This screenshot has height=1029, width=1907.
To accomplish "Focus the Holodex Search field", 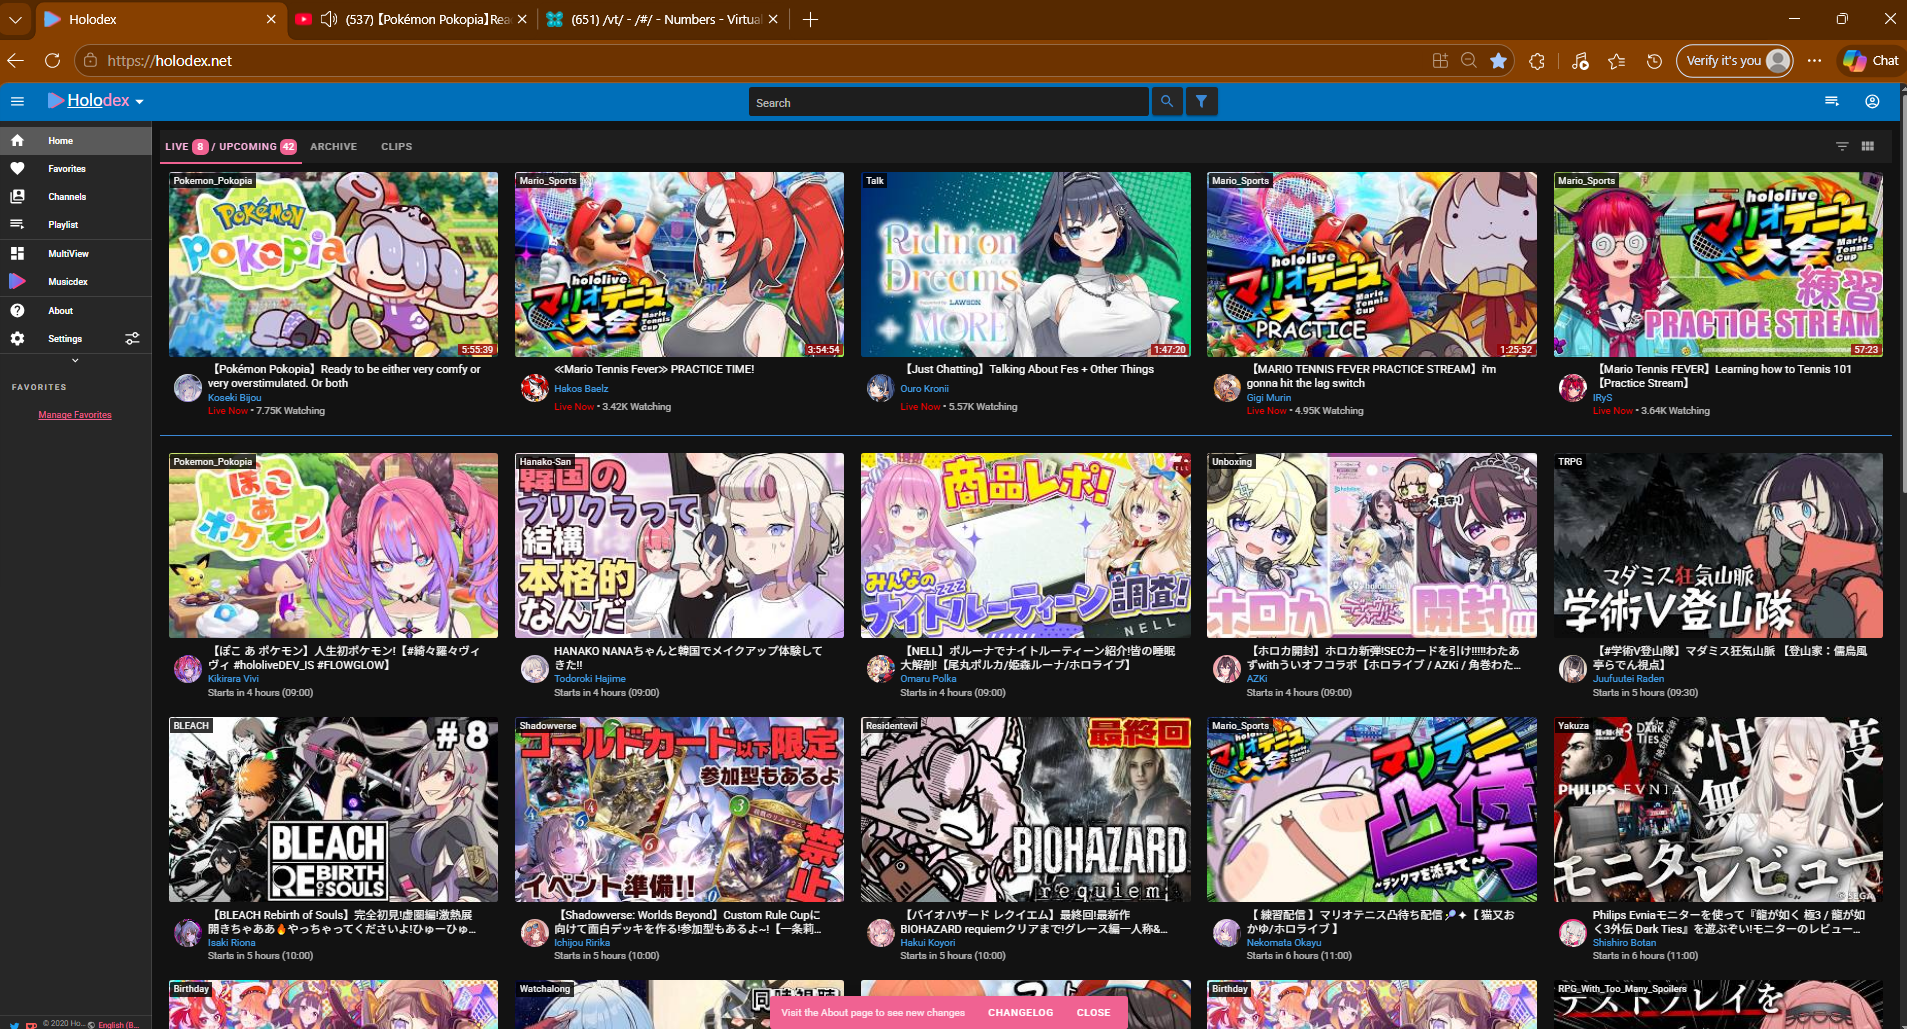I will click(948, 102).
